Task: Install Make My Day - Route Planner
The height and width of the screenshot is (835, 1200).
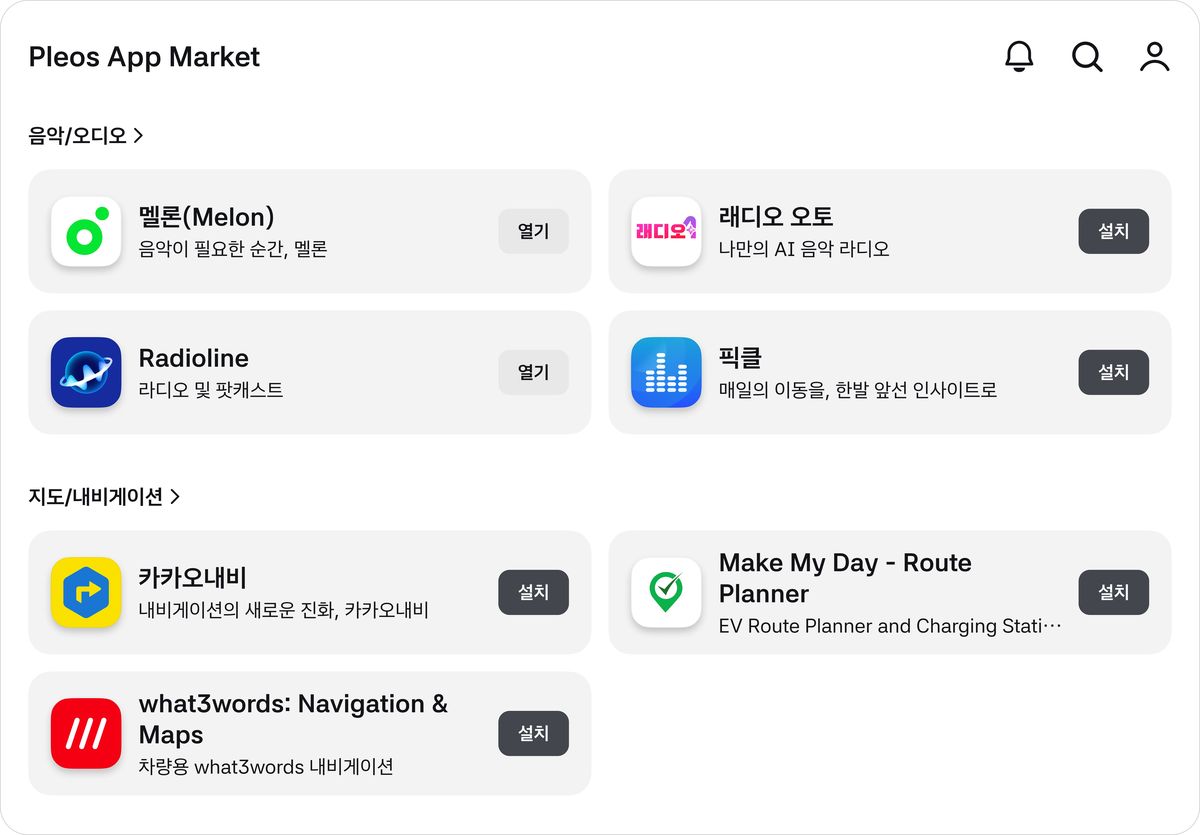Action: tap(1114, 592)
